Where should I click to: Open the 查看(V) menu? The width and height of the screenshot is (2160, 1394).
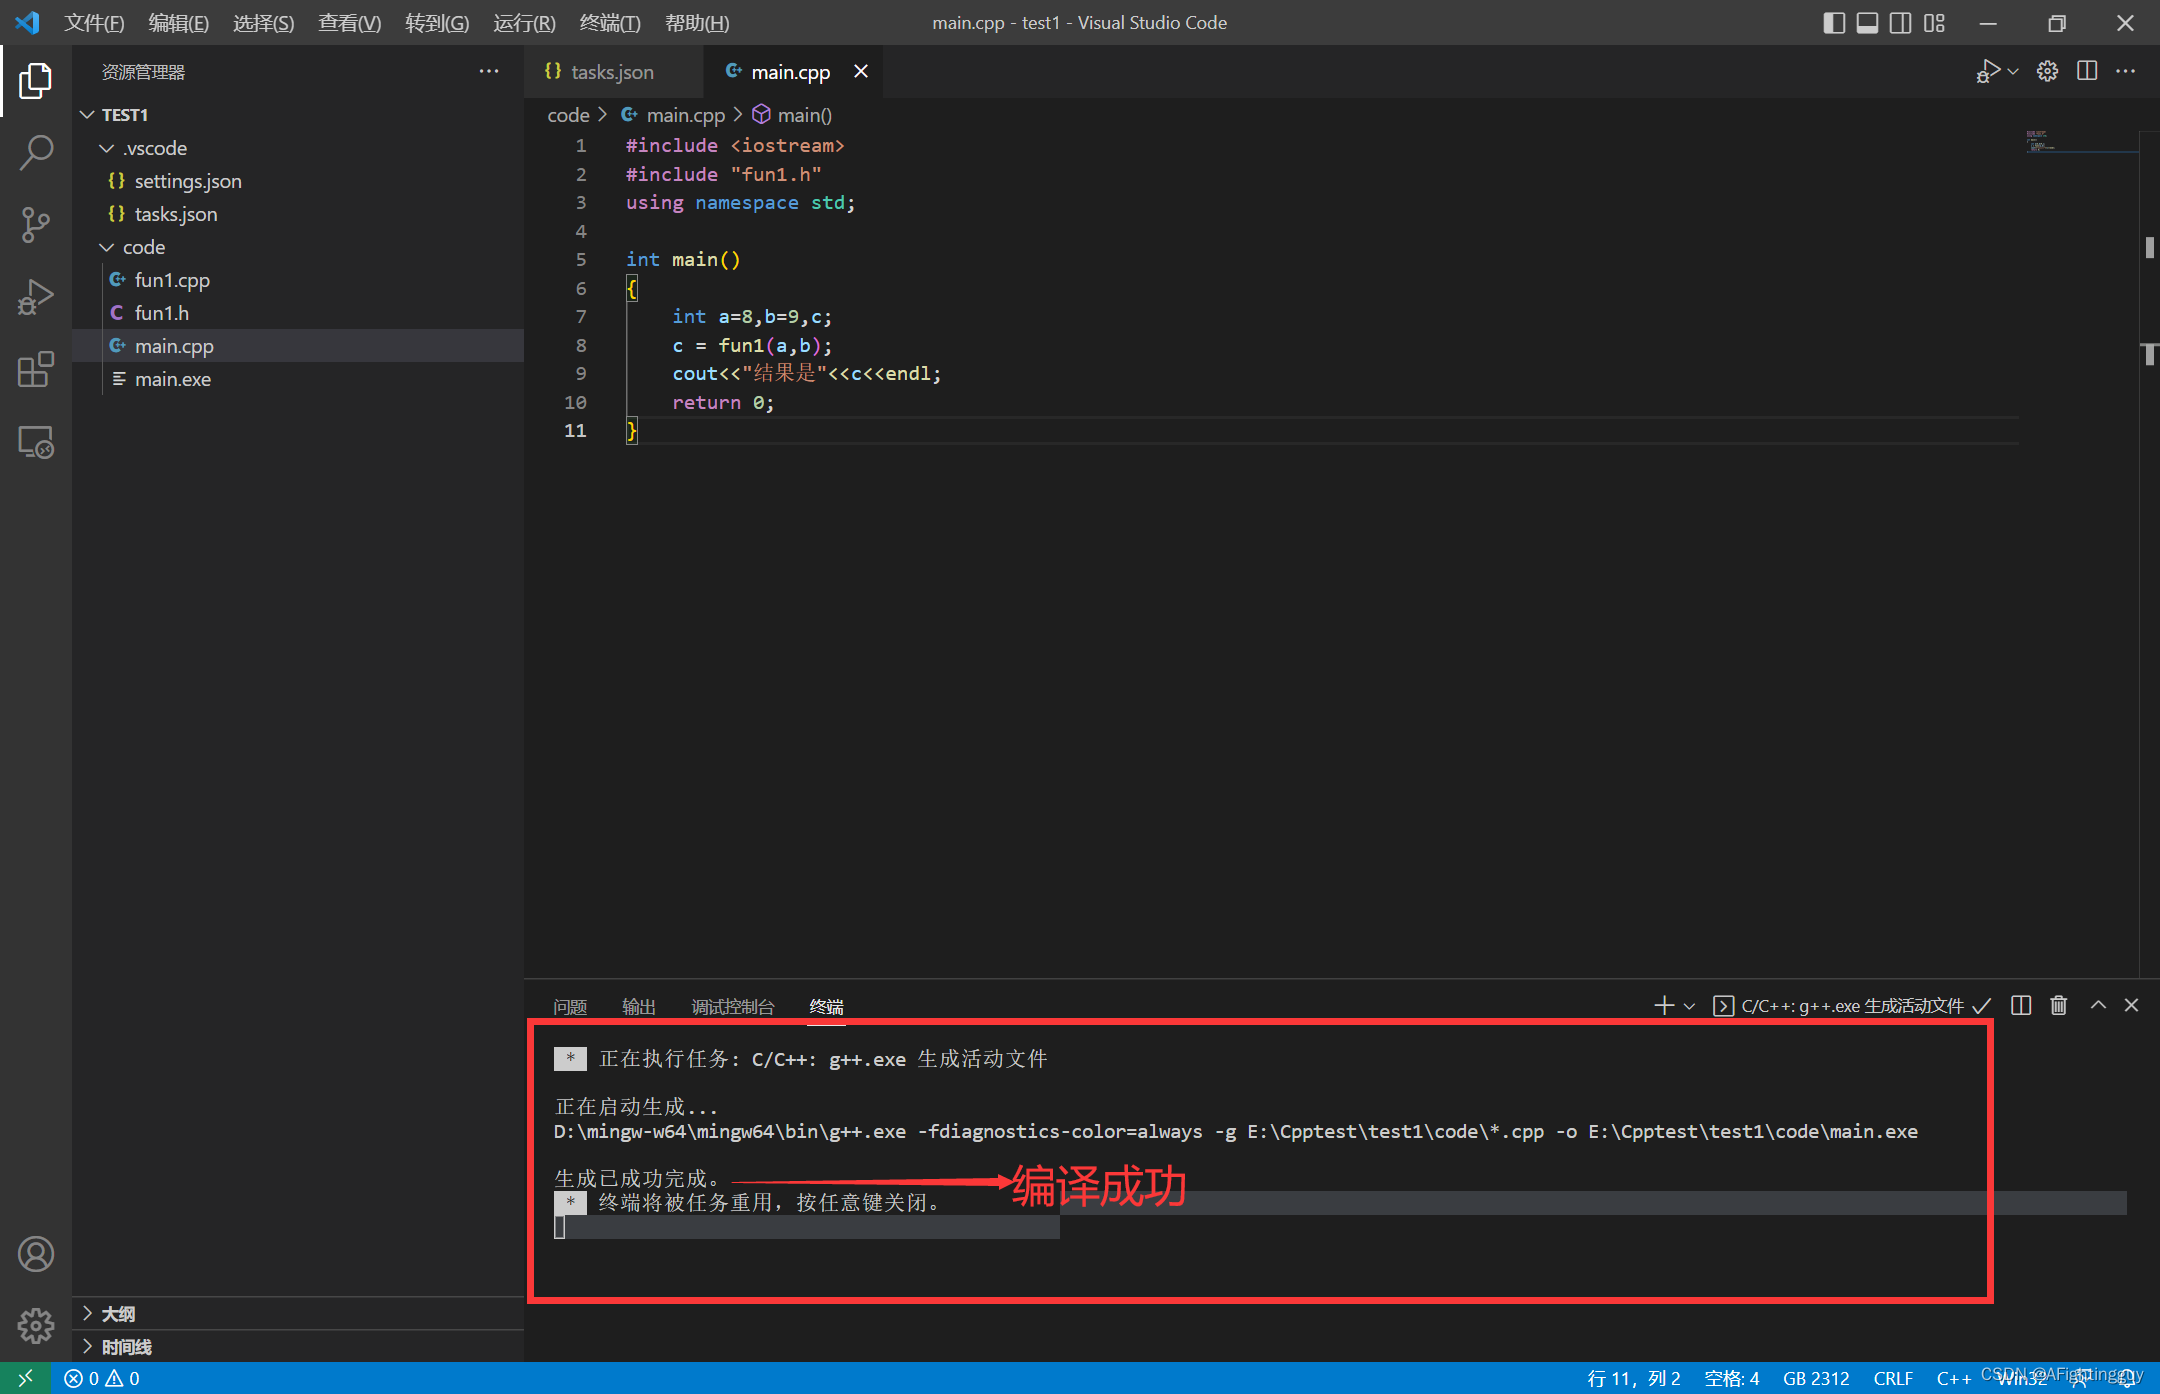pyautogui.click(x=350, y=22)
